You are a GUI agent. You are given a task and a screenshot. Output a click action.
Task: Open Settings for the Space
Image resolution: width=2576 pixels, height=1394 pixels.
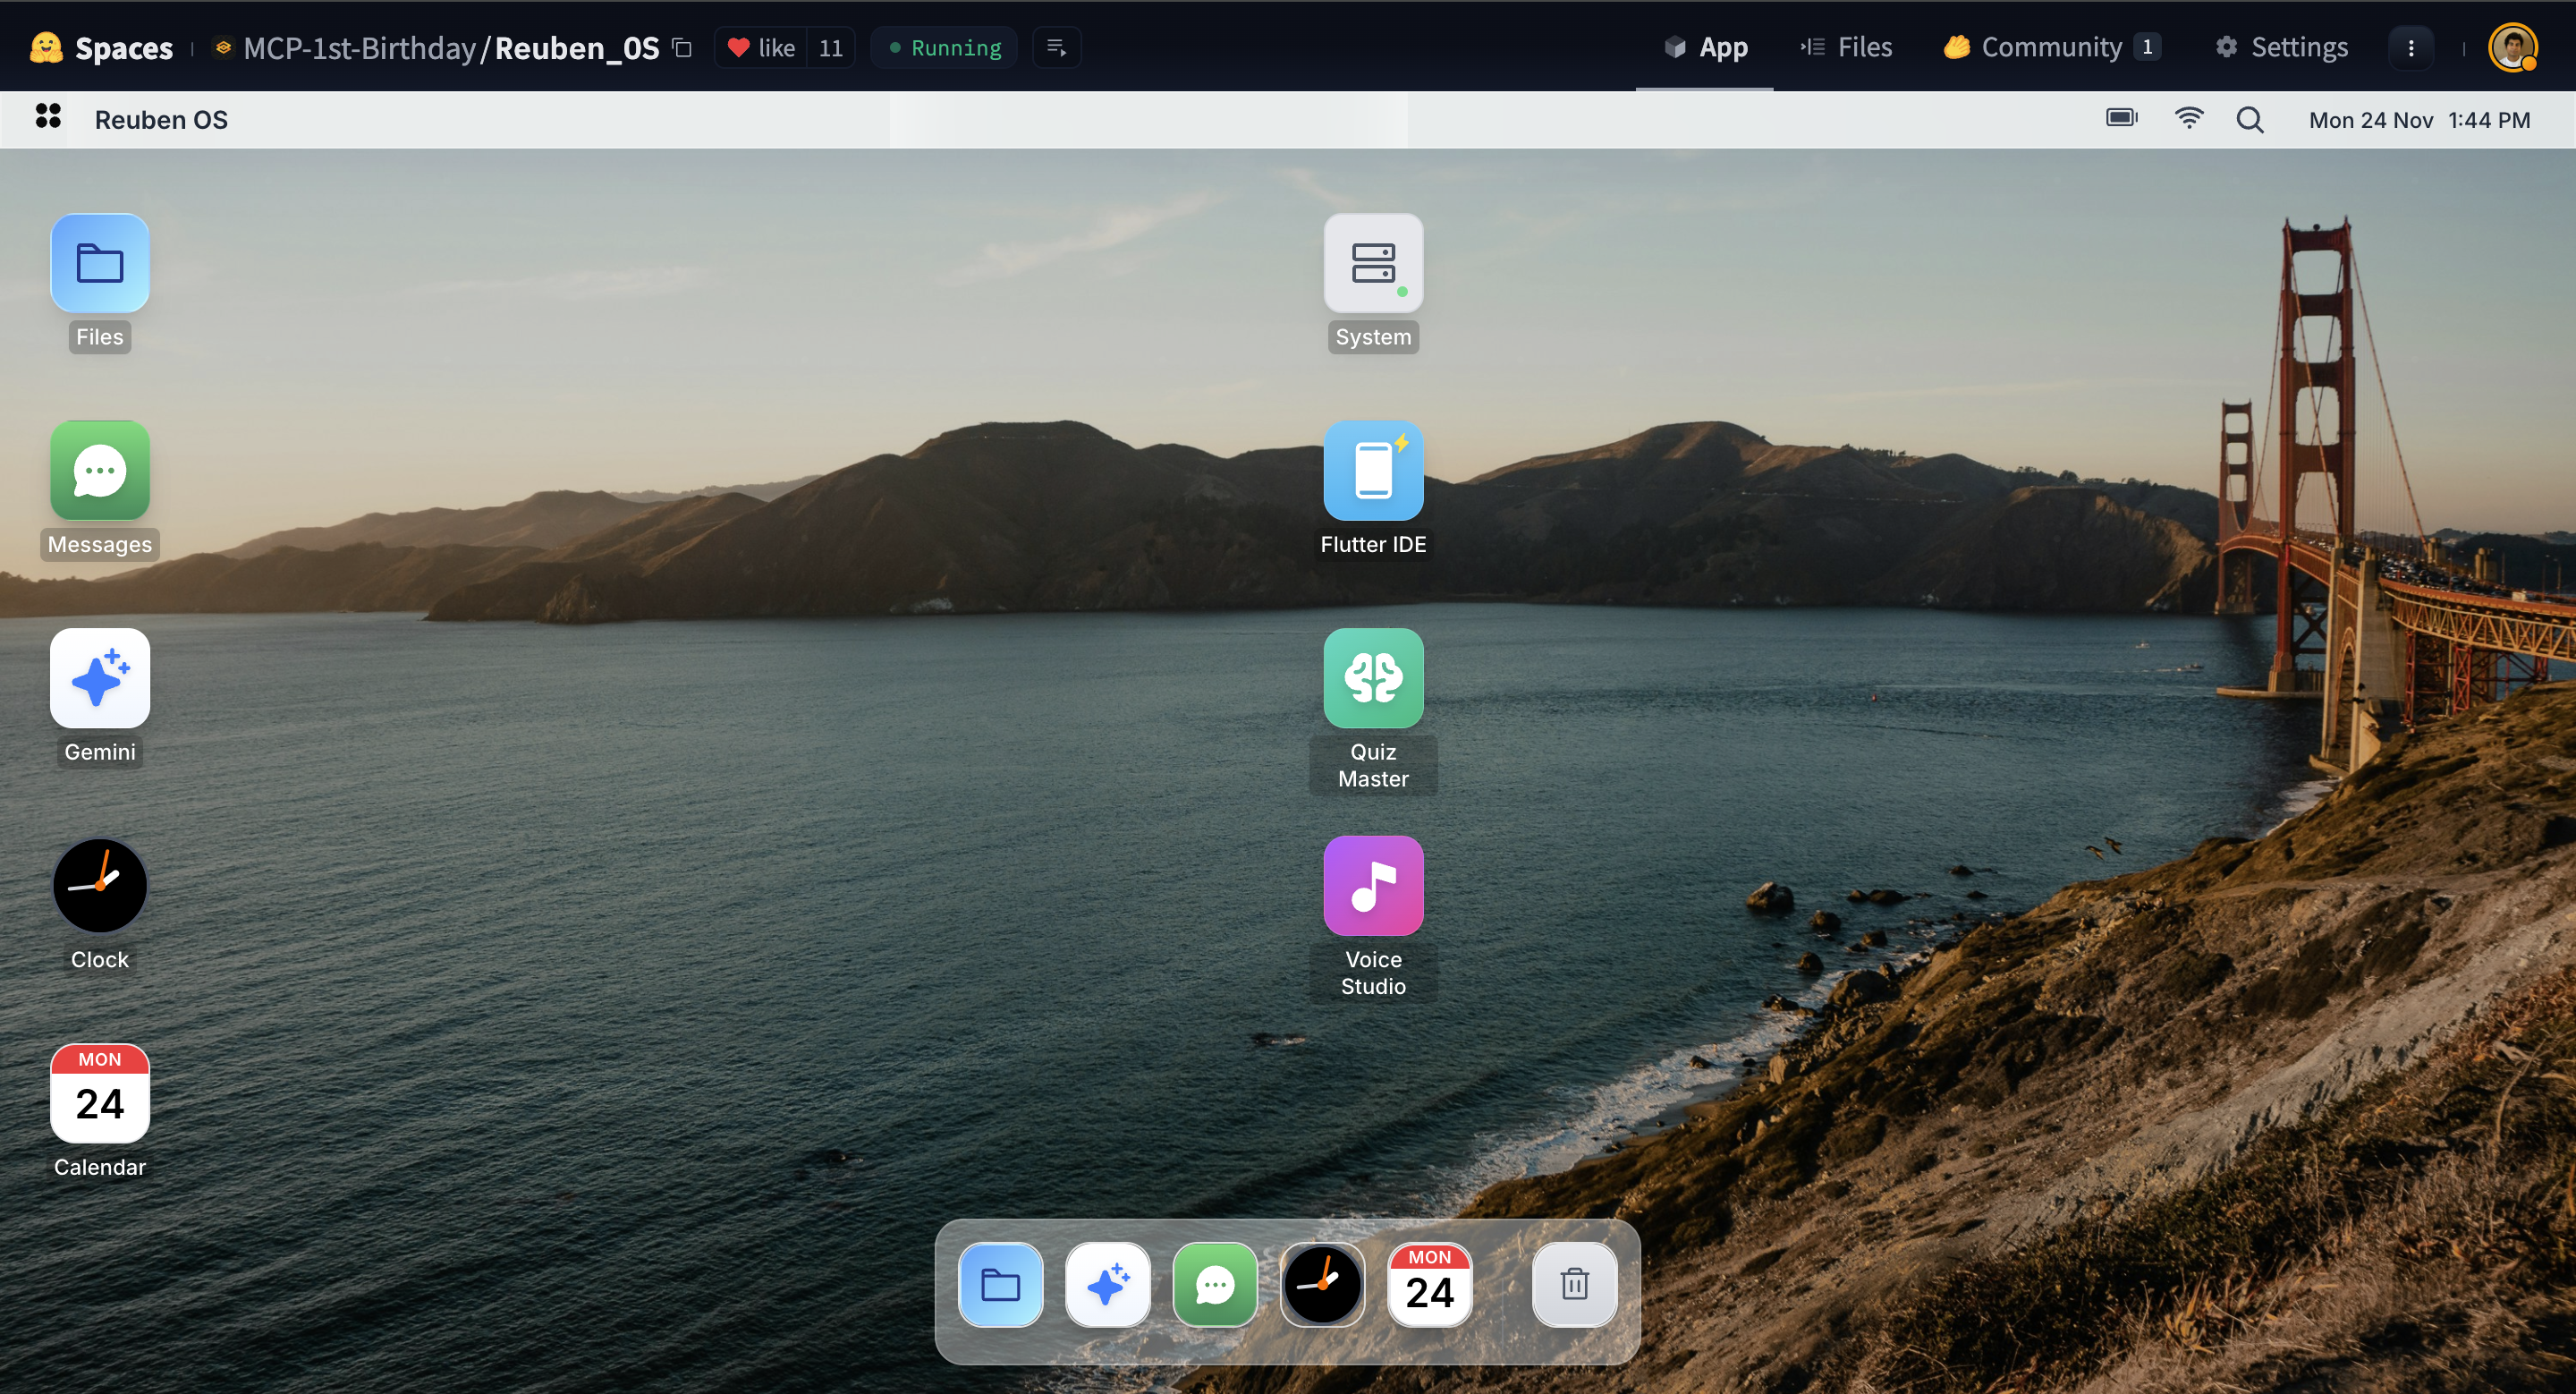click(2281, 47)
